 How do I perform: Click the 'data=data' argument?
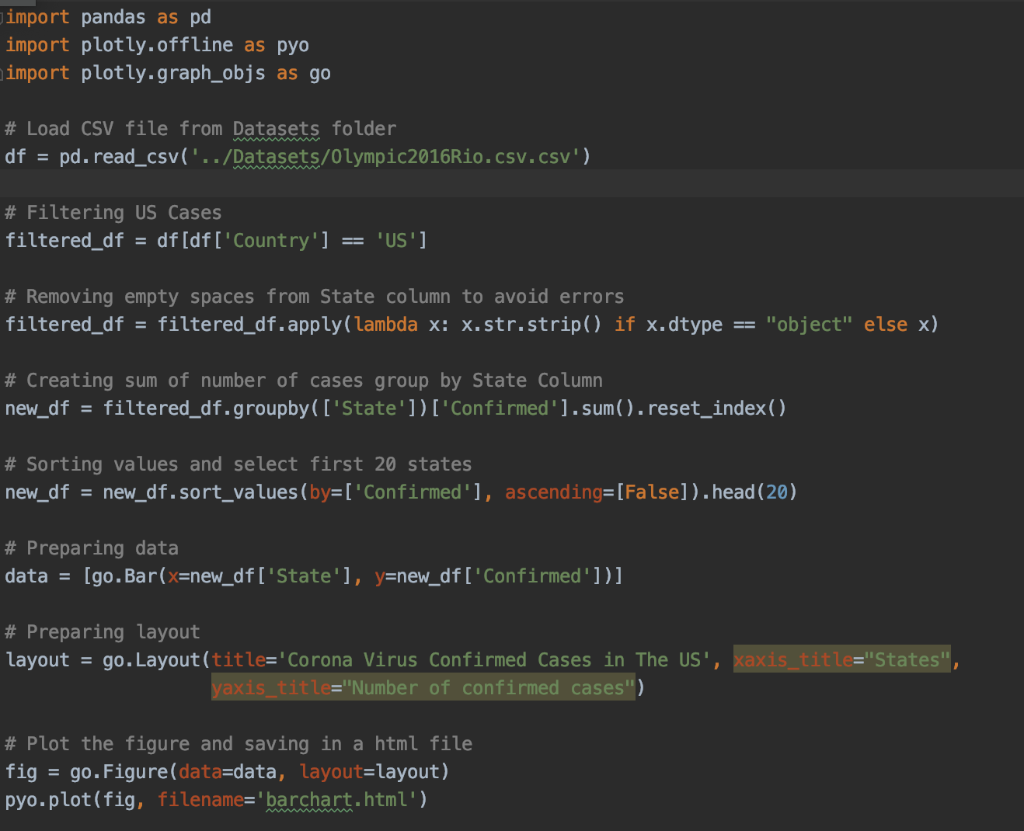[227, 772]
